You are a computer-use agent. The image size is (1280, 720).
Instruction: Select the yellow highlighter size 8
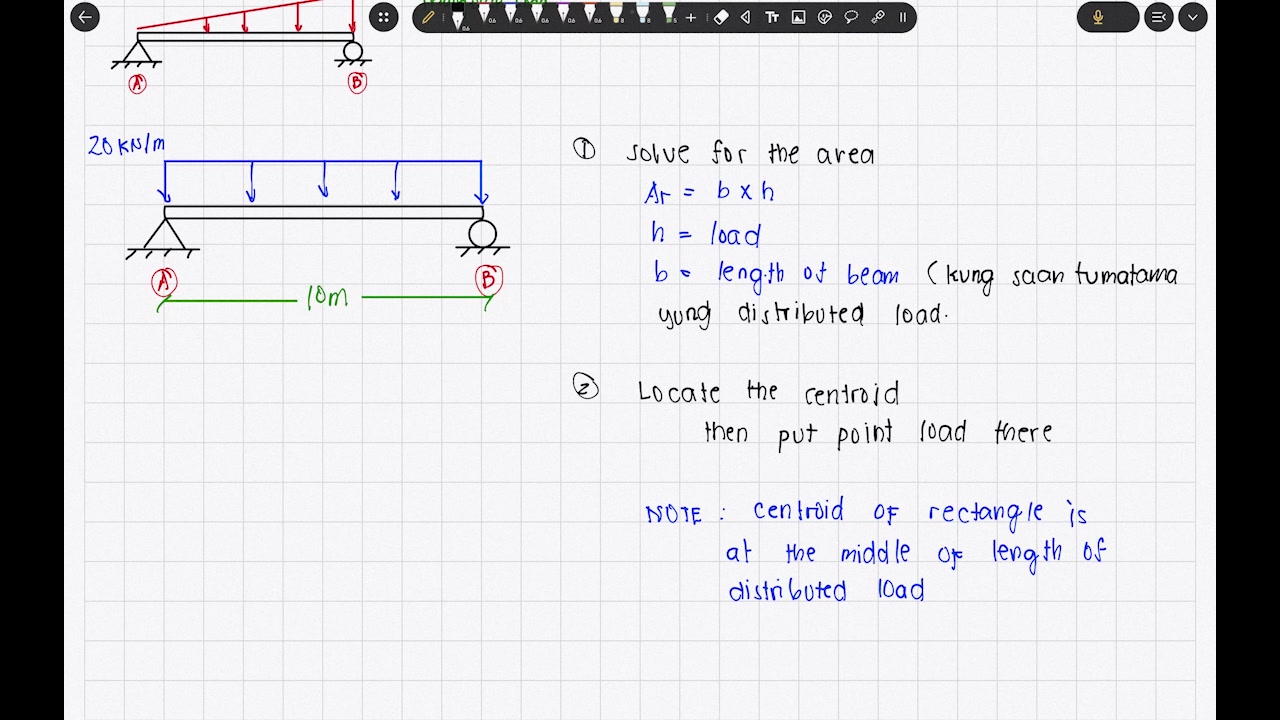(616, 14)
